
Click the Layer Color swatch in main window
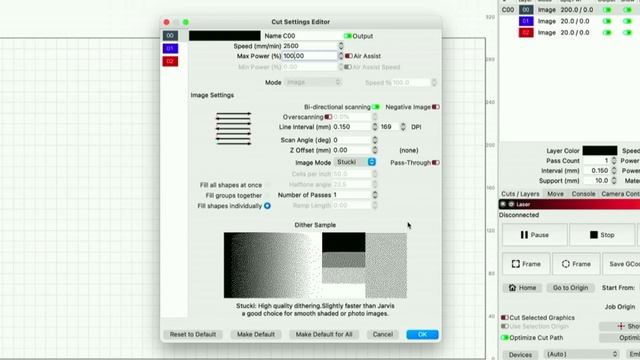pos(600,151)
